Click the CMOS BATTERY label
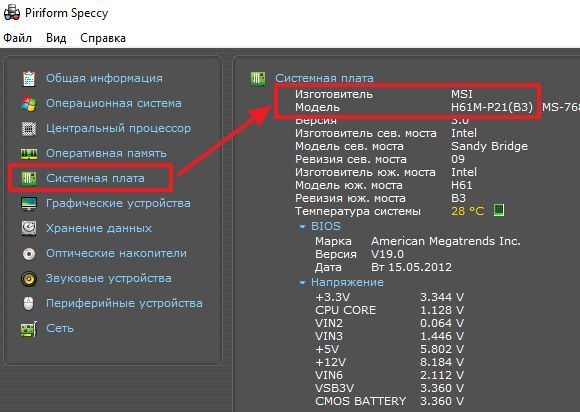This screenshot has width=580, height=412. pos(360,401)
